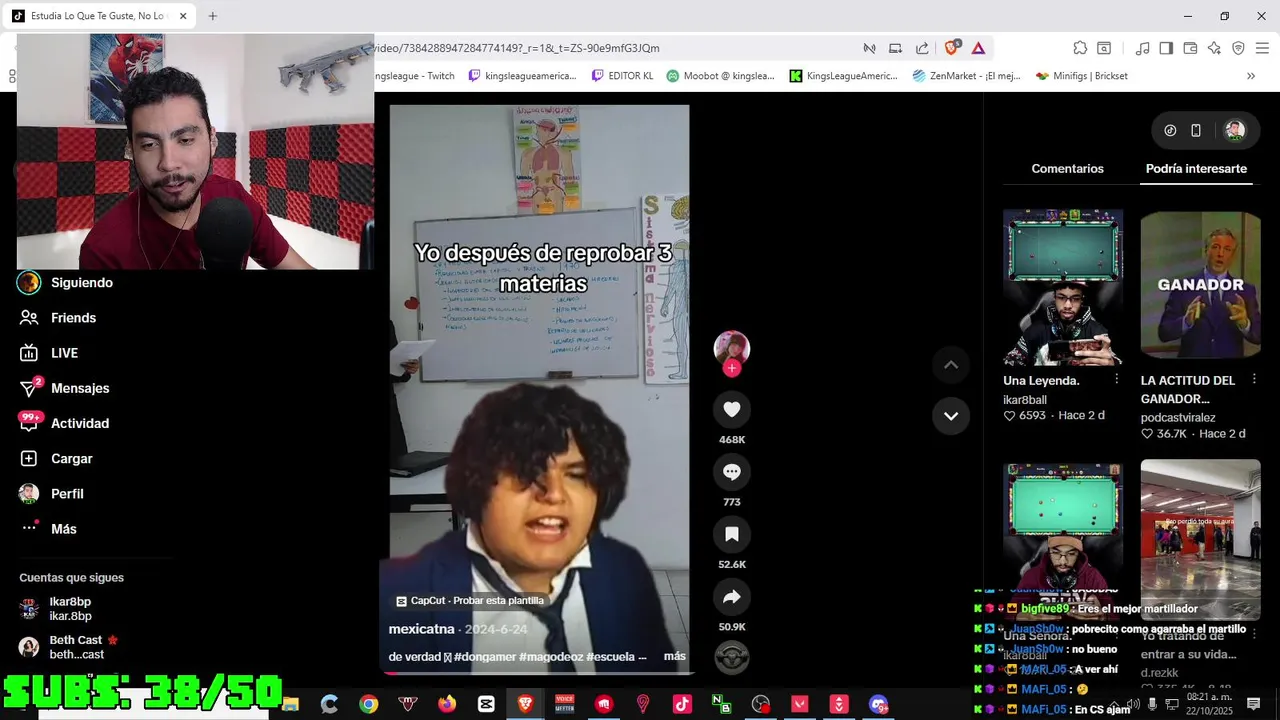Click CapCut 'Probar esta plantilla' link
The height and width of the screenshot is (720, 1280).
(470, 601)
